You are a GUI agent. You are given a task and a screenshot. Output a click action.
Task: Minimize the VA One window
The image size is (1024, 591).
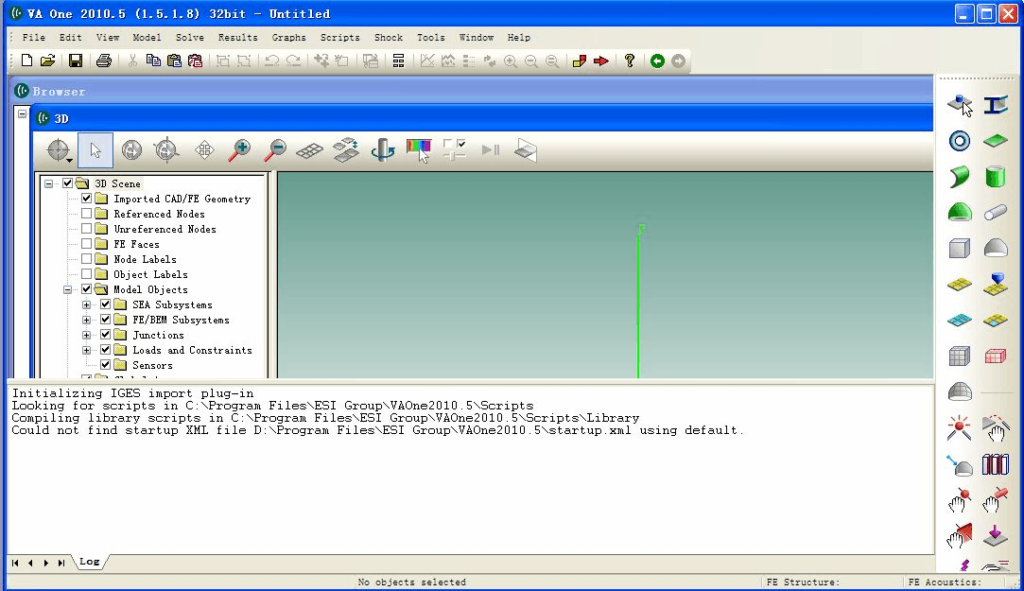click(965, 14)
